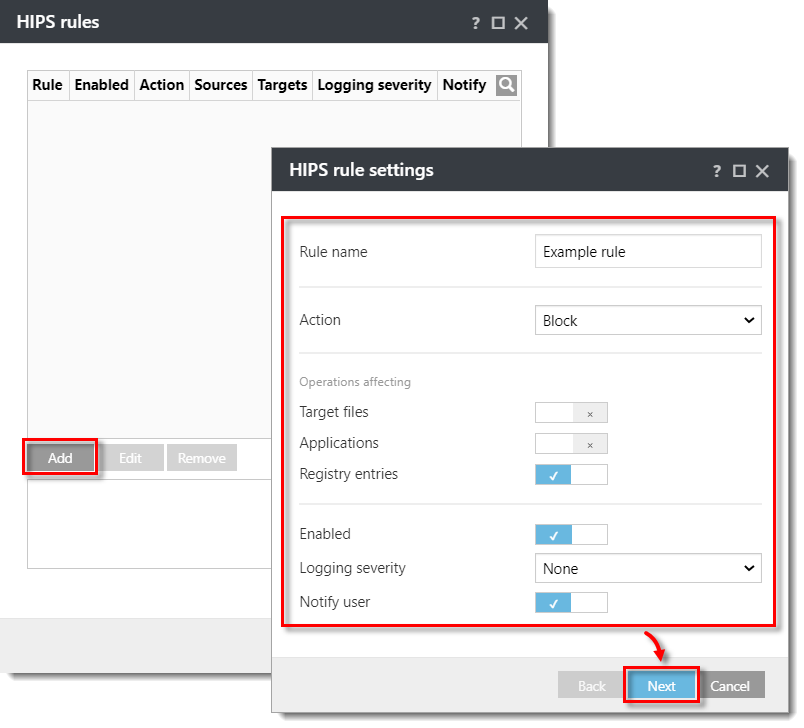The image size is (804, 728).
Task: Sort by the Logging severity column header
Action: 374,85
